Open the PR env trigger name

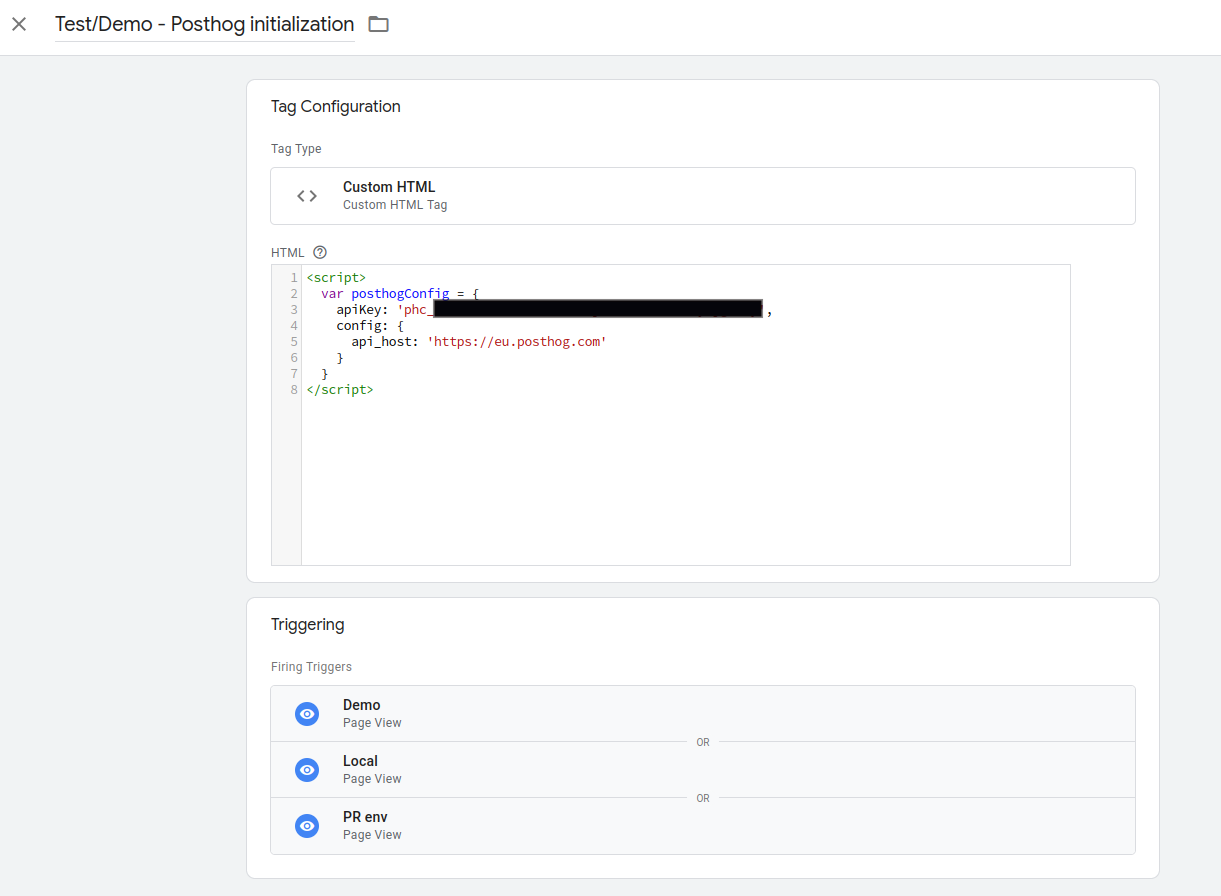pyautogui.click(x=365, y=817)
